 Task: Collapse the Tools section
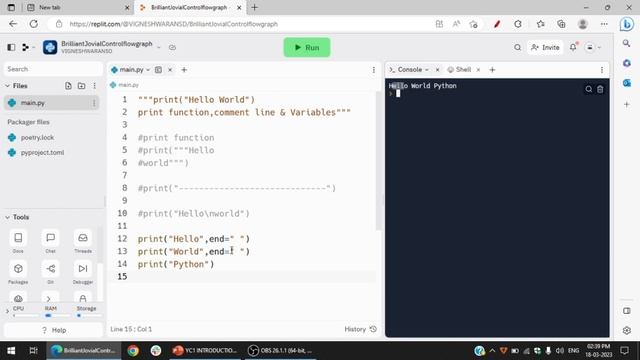pos(7,217)
